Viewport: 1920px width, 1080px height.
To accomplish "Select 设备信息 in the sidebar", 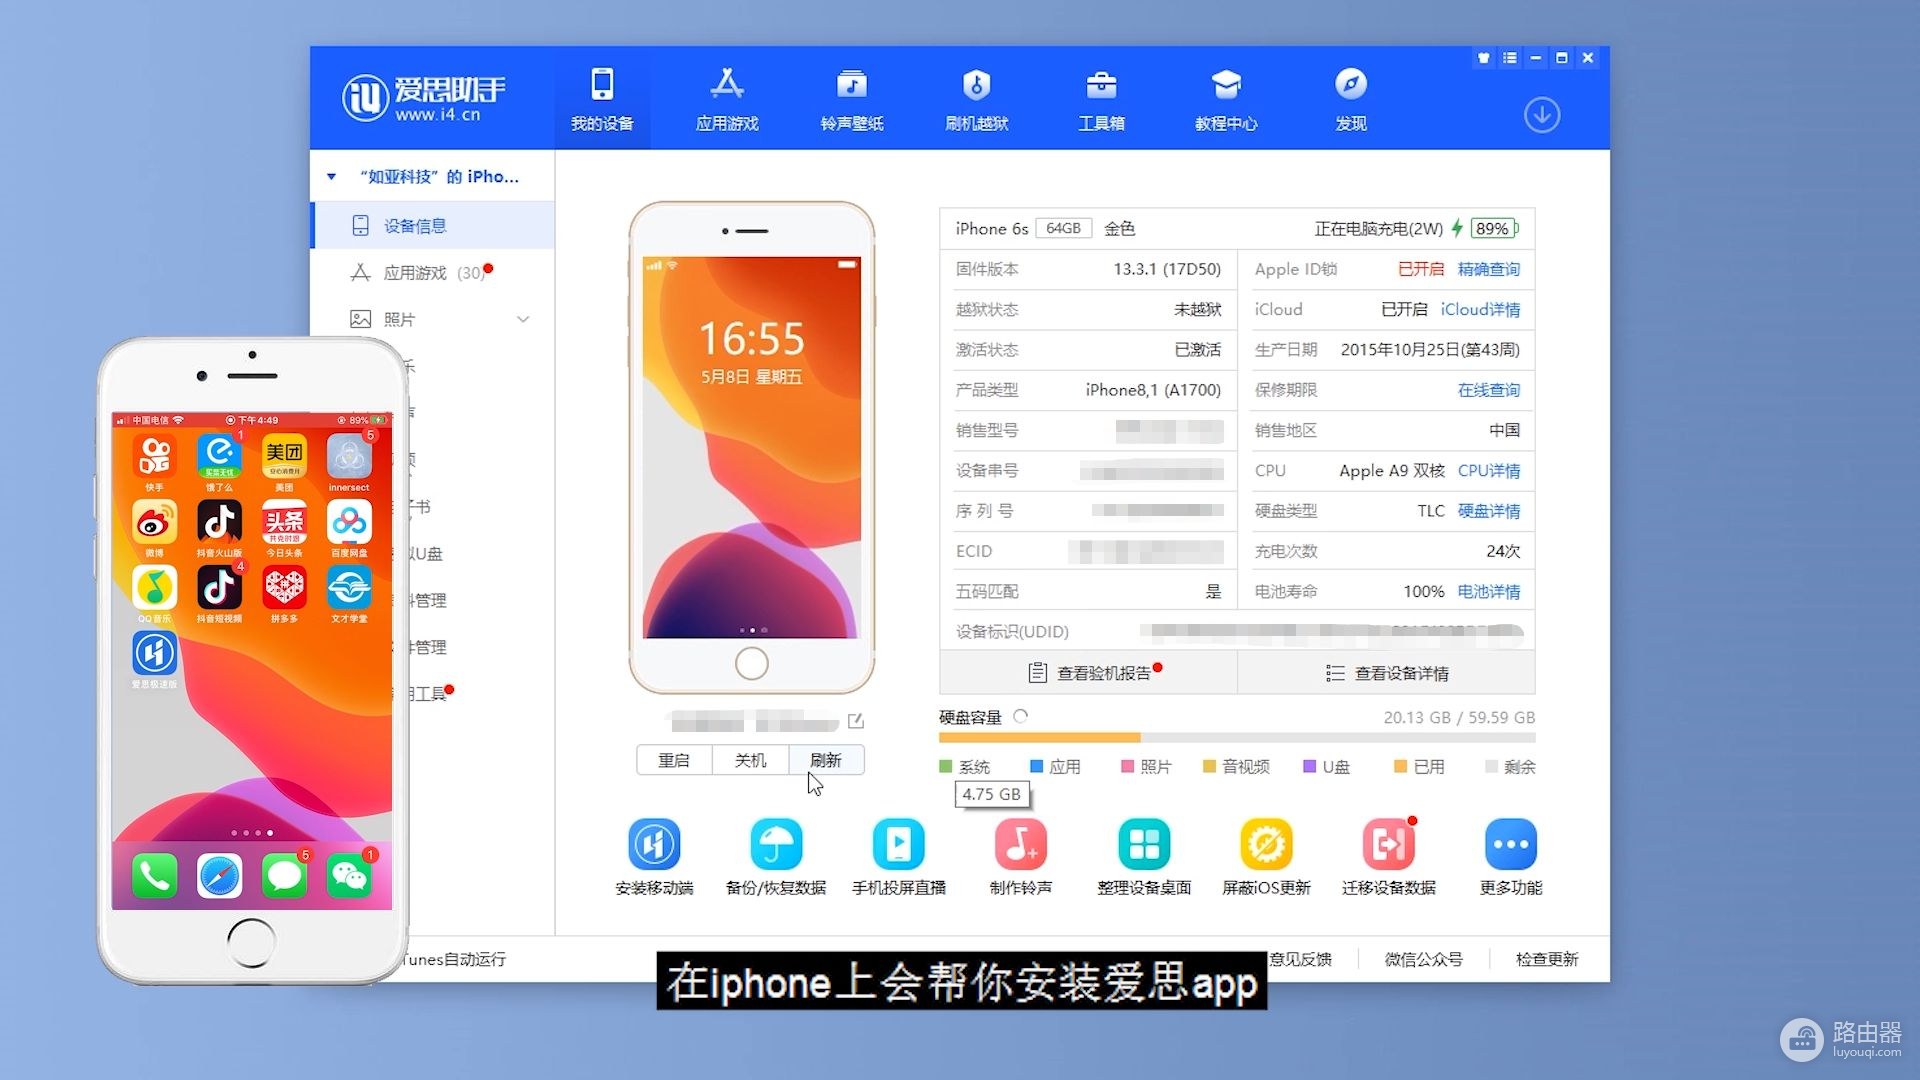I will (x=433, y=226).
